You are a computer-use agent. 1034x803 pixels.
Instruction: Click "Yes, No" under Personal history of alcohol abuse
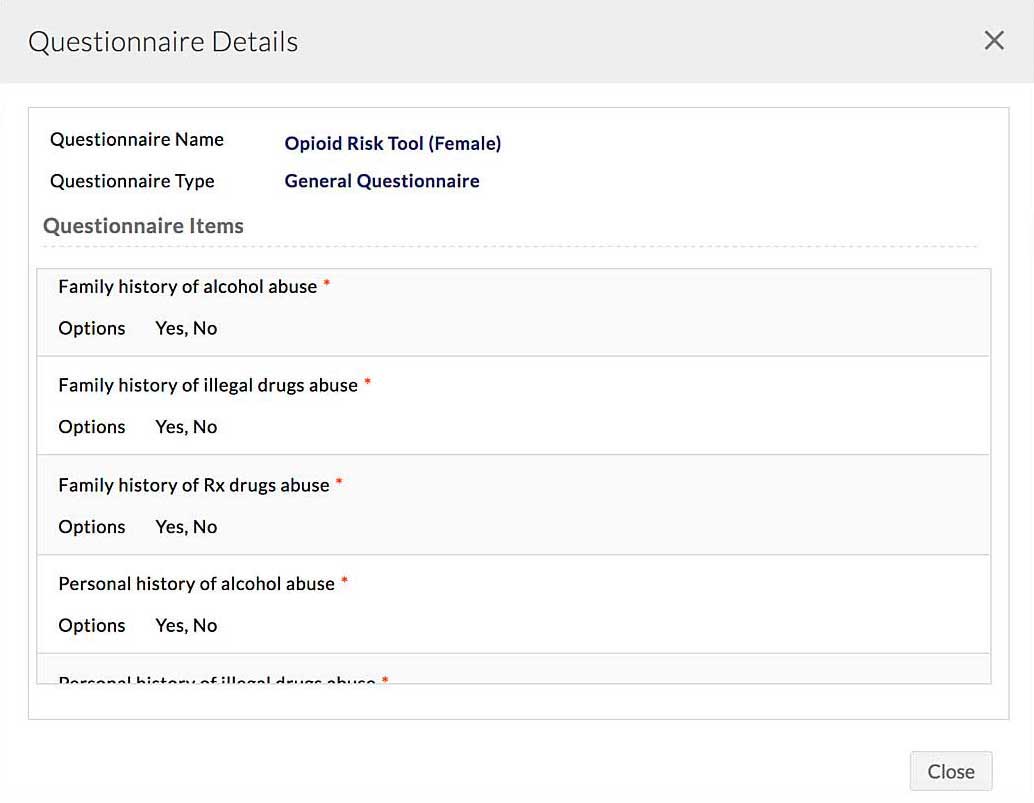click(x=186, y=626)
